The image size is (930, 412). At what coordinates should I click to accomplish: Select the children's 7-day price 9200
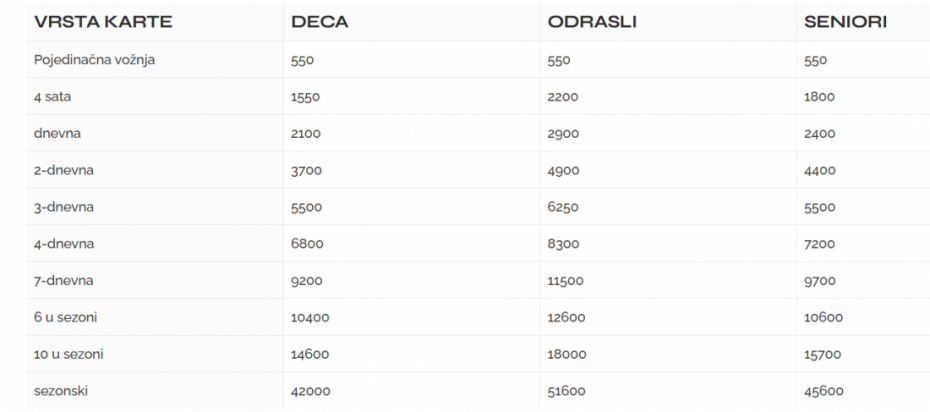point(306,281)
